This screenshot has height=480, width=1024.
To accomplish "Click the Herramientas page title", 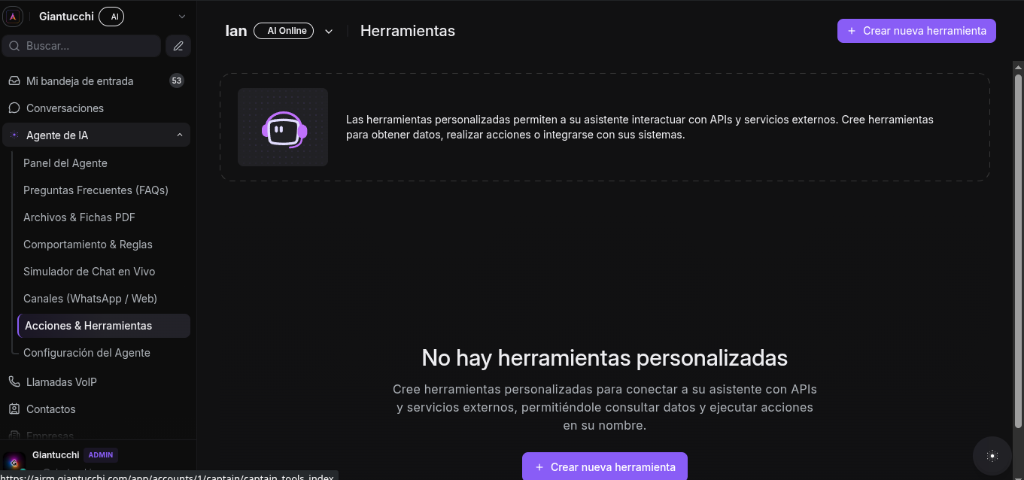I will point(408,31).
